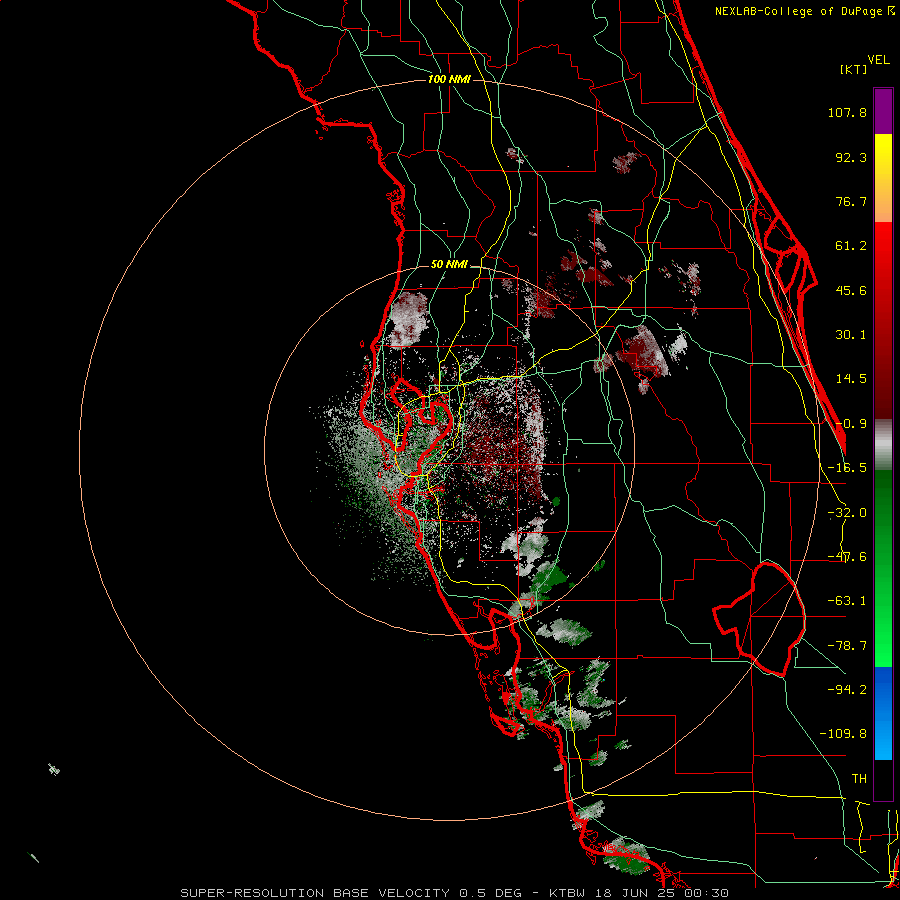Select the 45.6 scale label
The height and width of the screenshot is (900, 900).
(x=851, y=290)
